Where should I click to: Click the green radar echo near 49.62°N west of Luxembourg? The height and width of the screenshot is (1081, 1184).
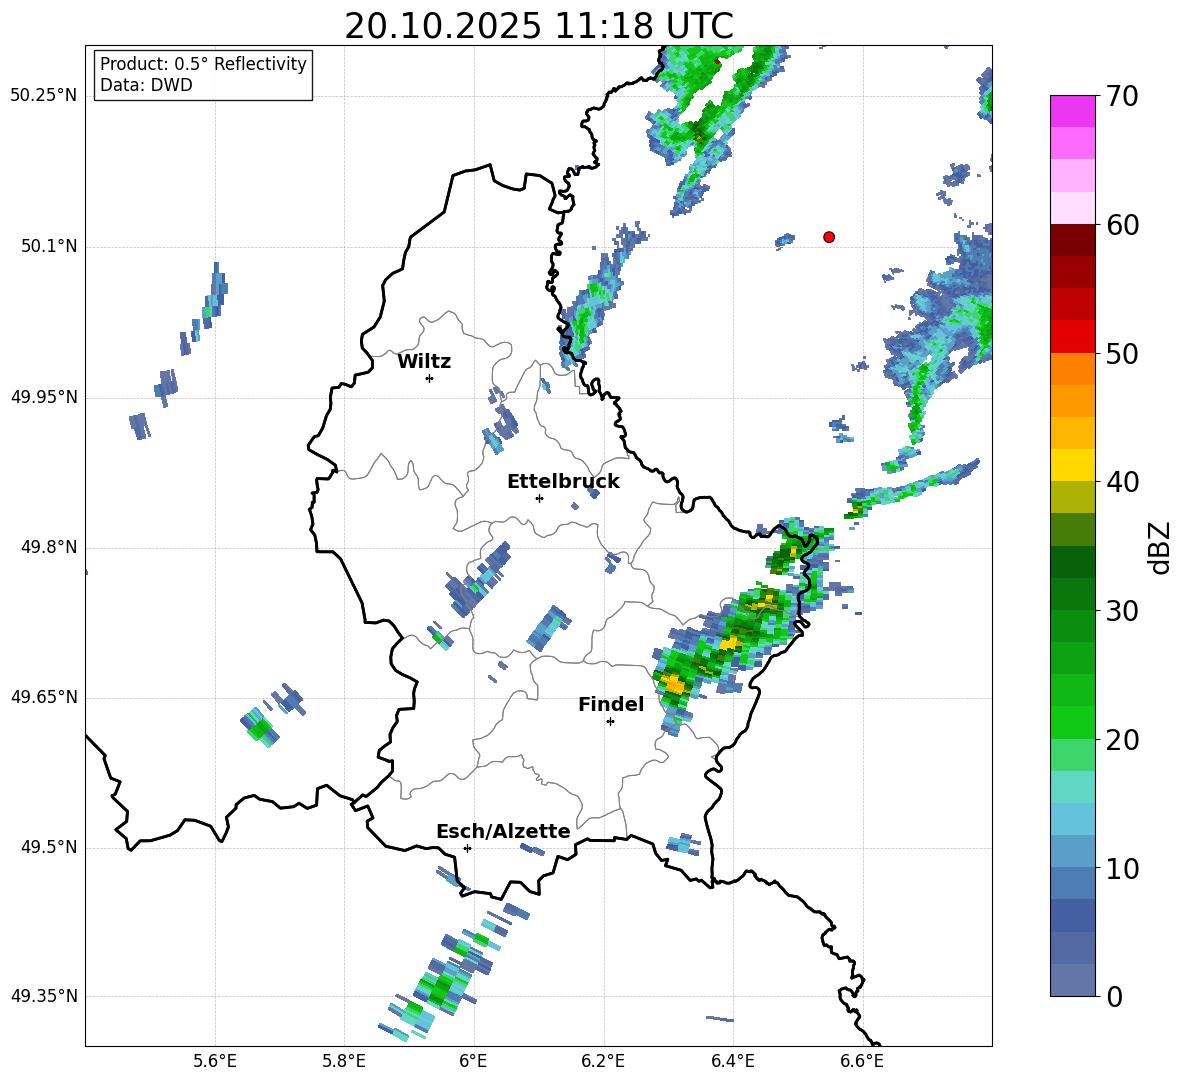click(x=260, y=729)
